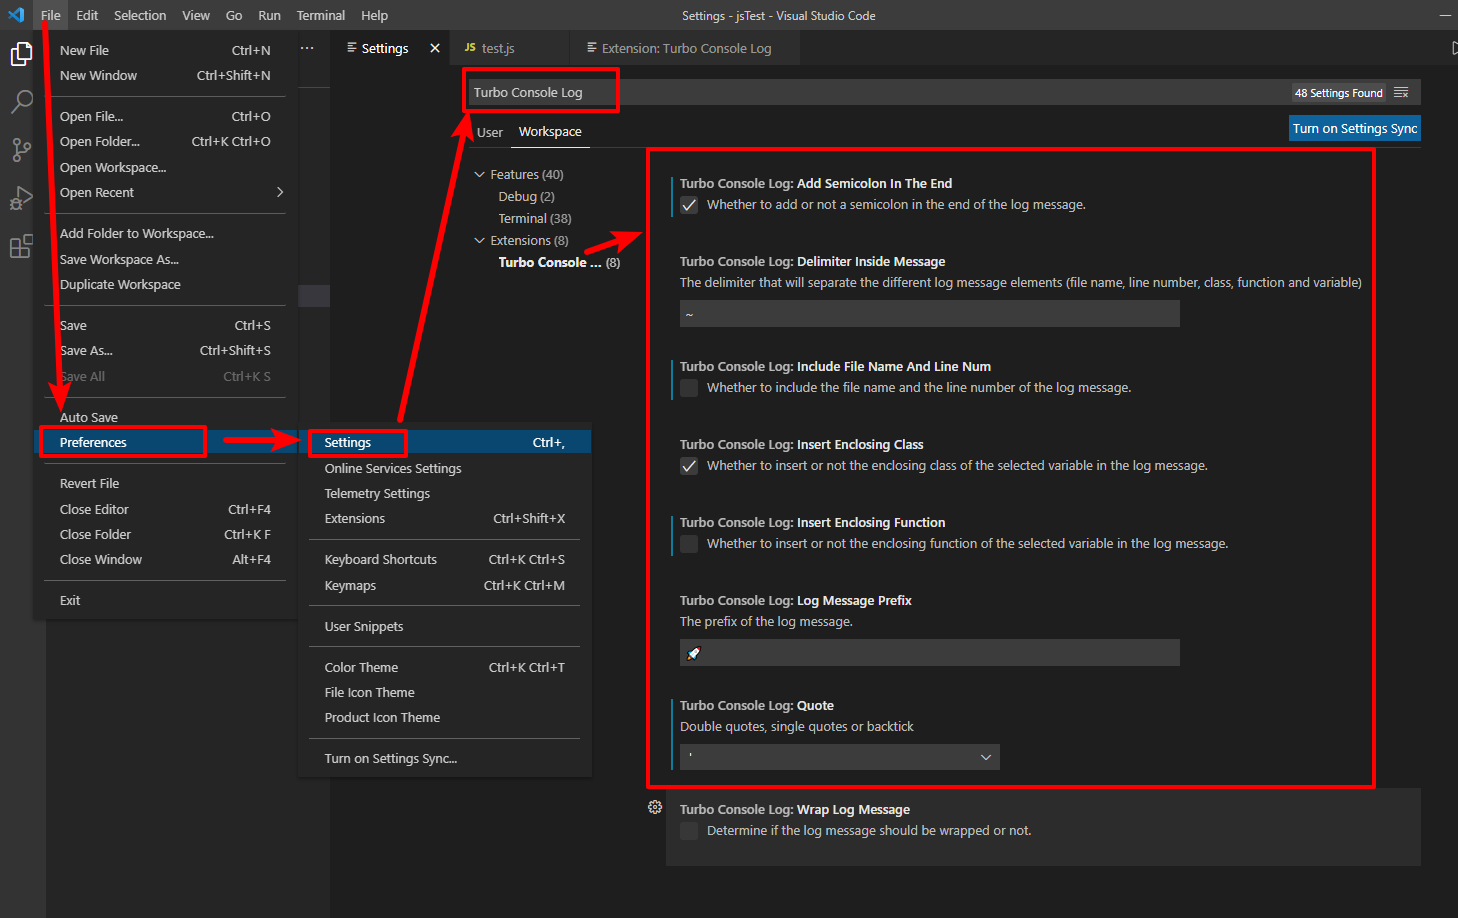Choose Color Theme entry
Screen dimensions: 1458x918
(x=445, y=667)
